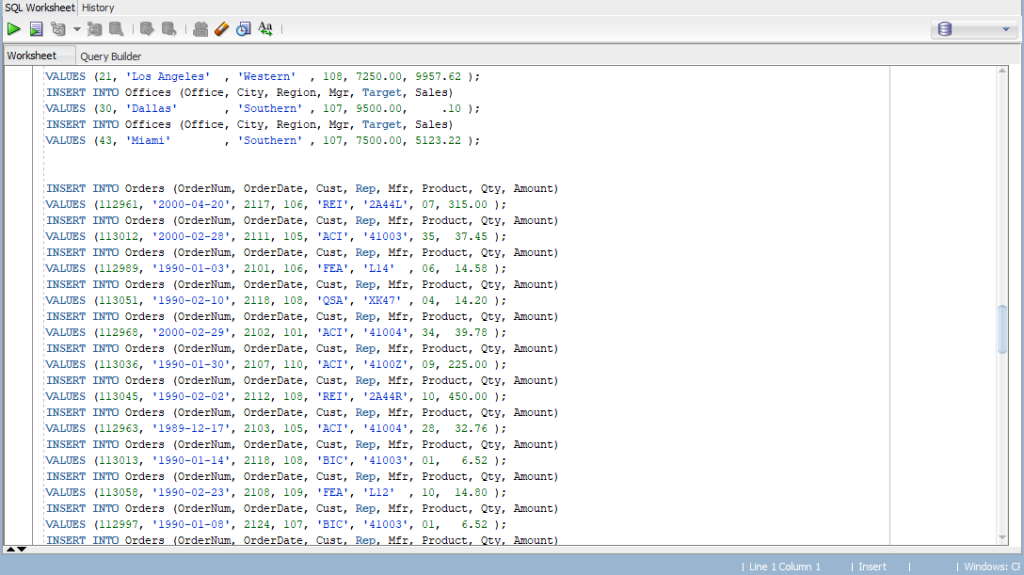Click the amount 450.00 in the editor
1024x575 pixels.
tap(468, 397)
